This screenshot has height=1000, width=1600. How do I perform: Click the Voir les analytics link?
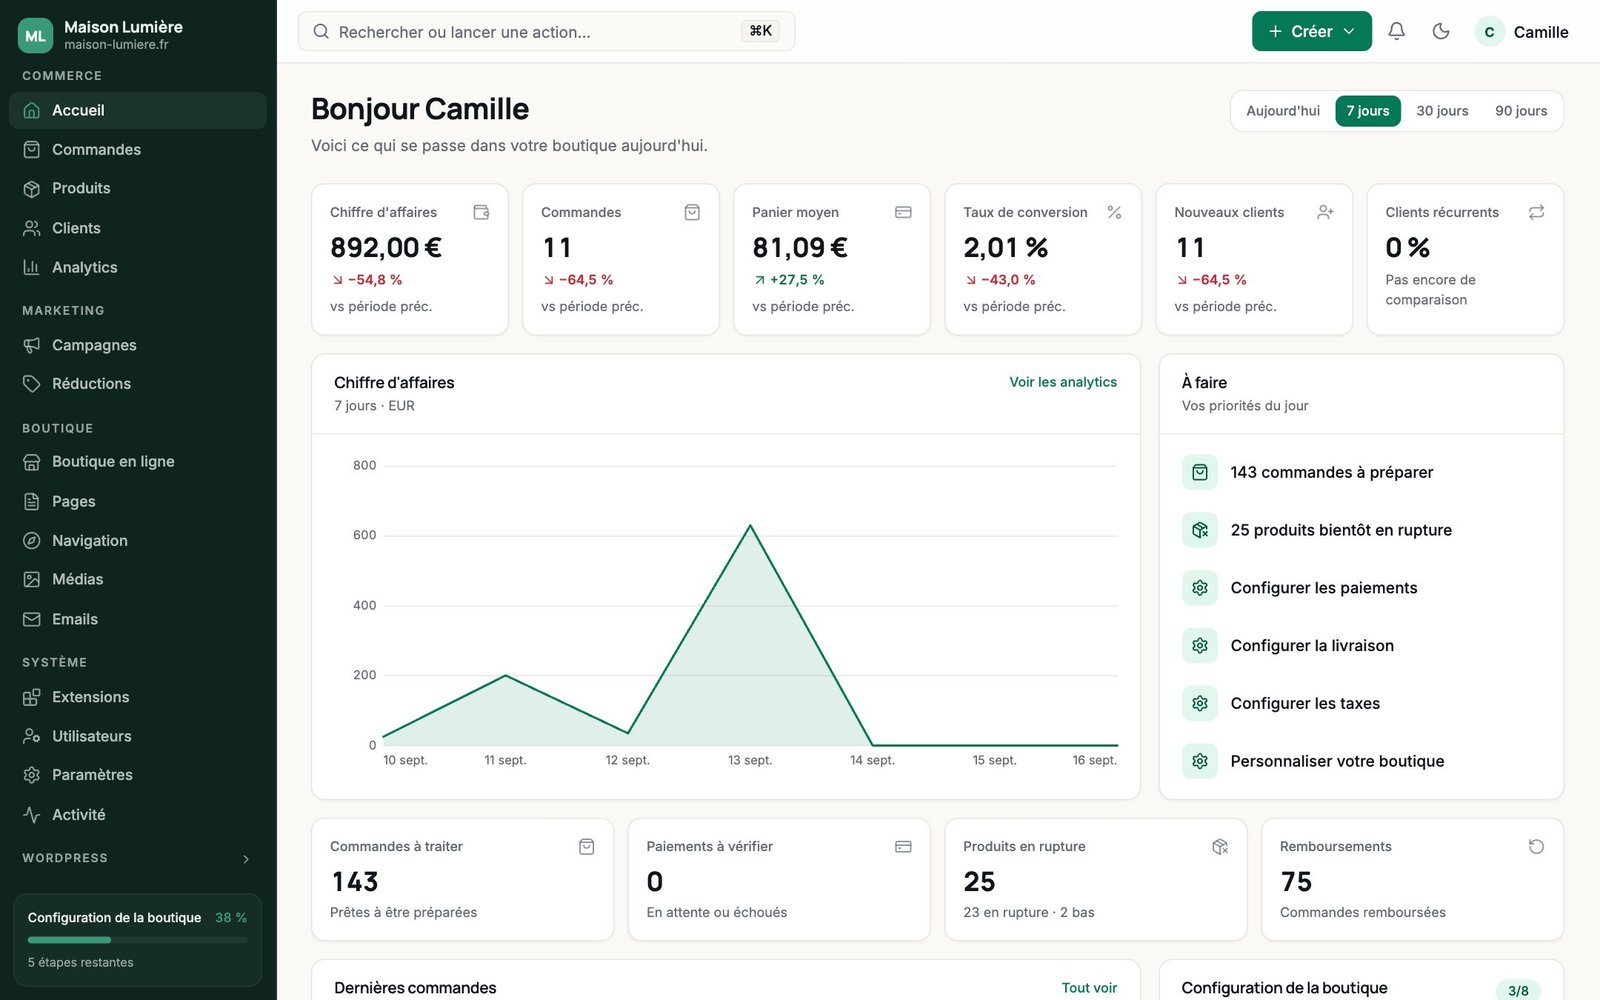coord(1063,382)
